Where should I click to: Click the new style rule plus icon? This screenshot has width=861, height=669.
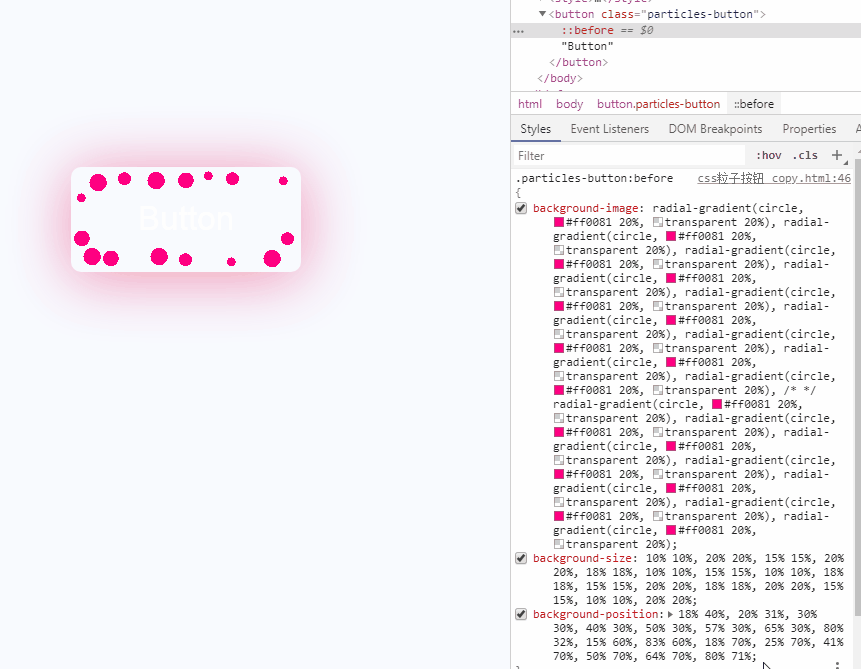836,155
